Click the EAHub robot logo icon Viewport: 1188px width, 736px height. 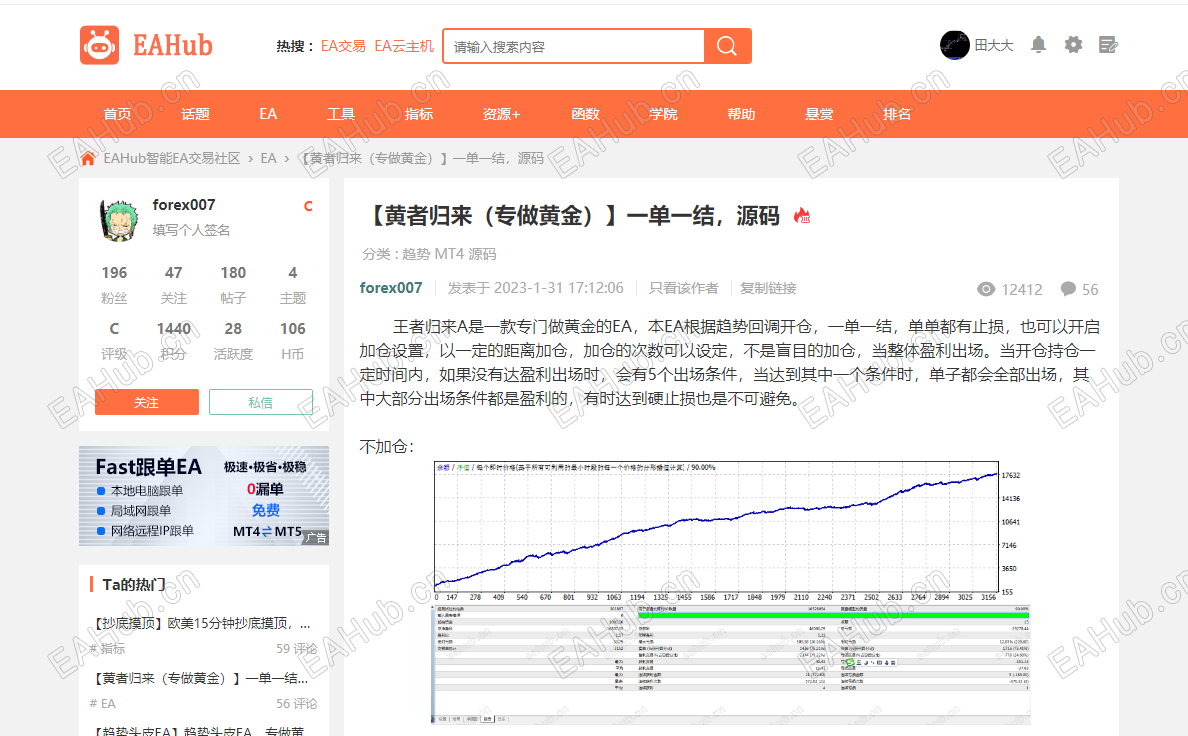pyautogui.click(x=99, y=45)
